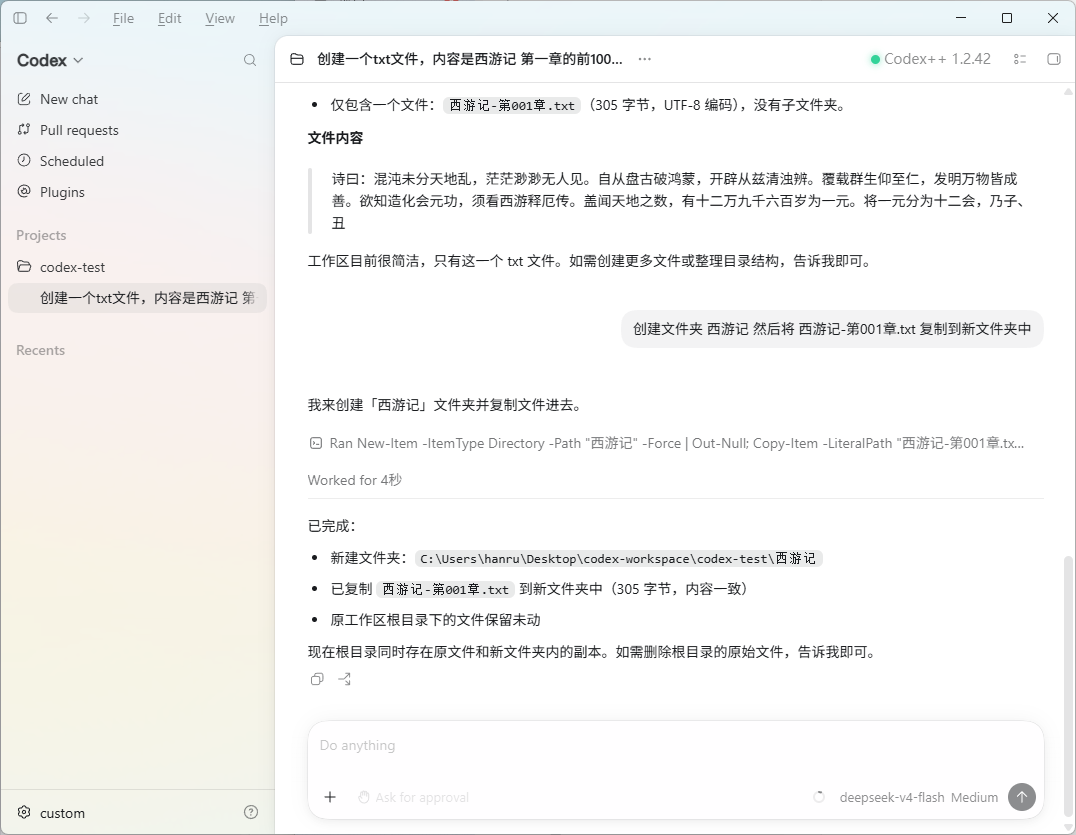This screenshot has width=1076, height=835.
Task: Change the Medium reasoning level
Action: pos(974,797)
